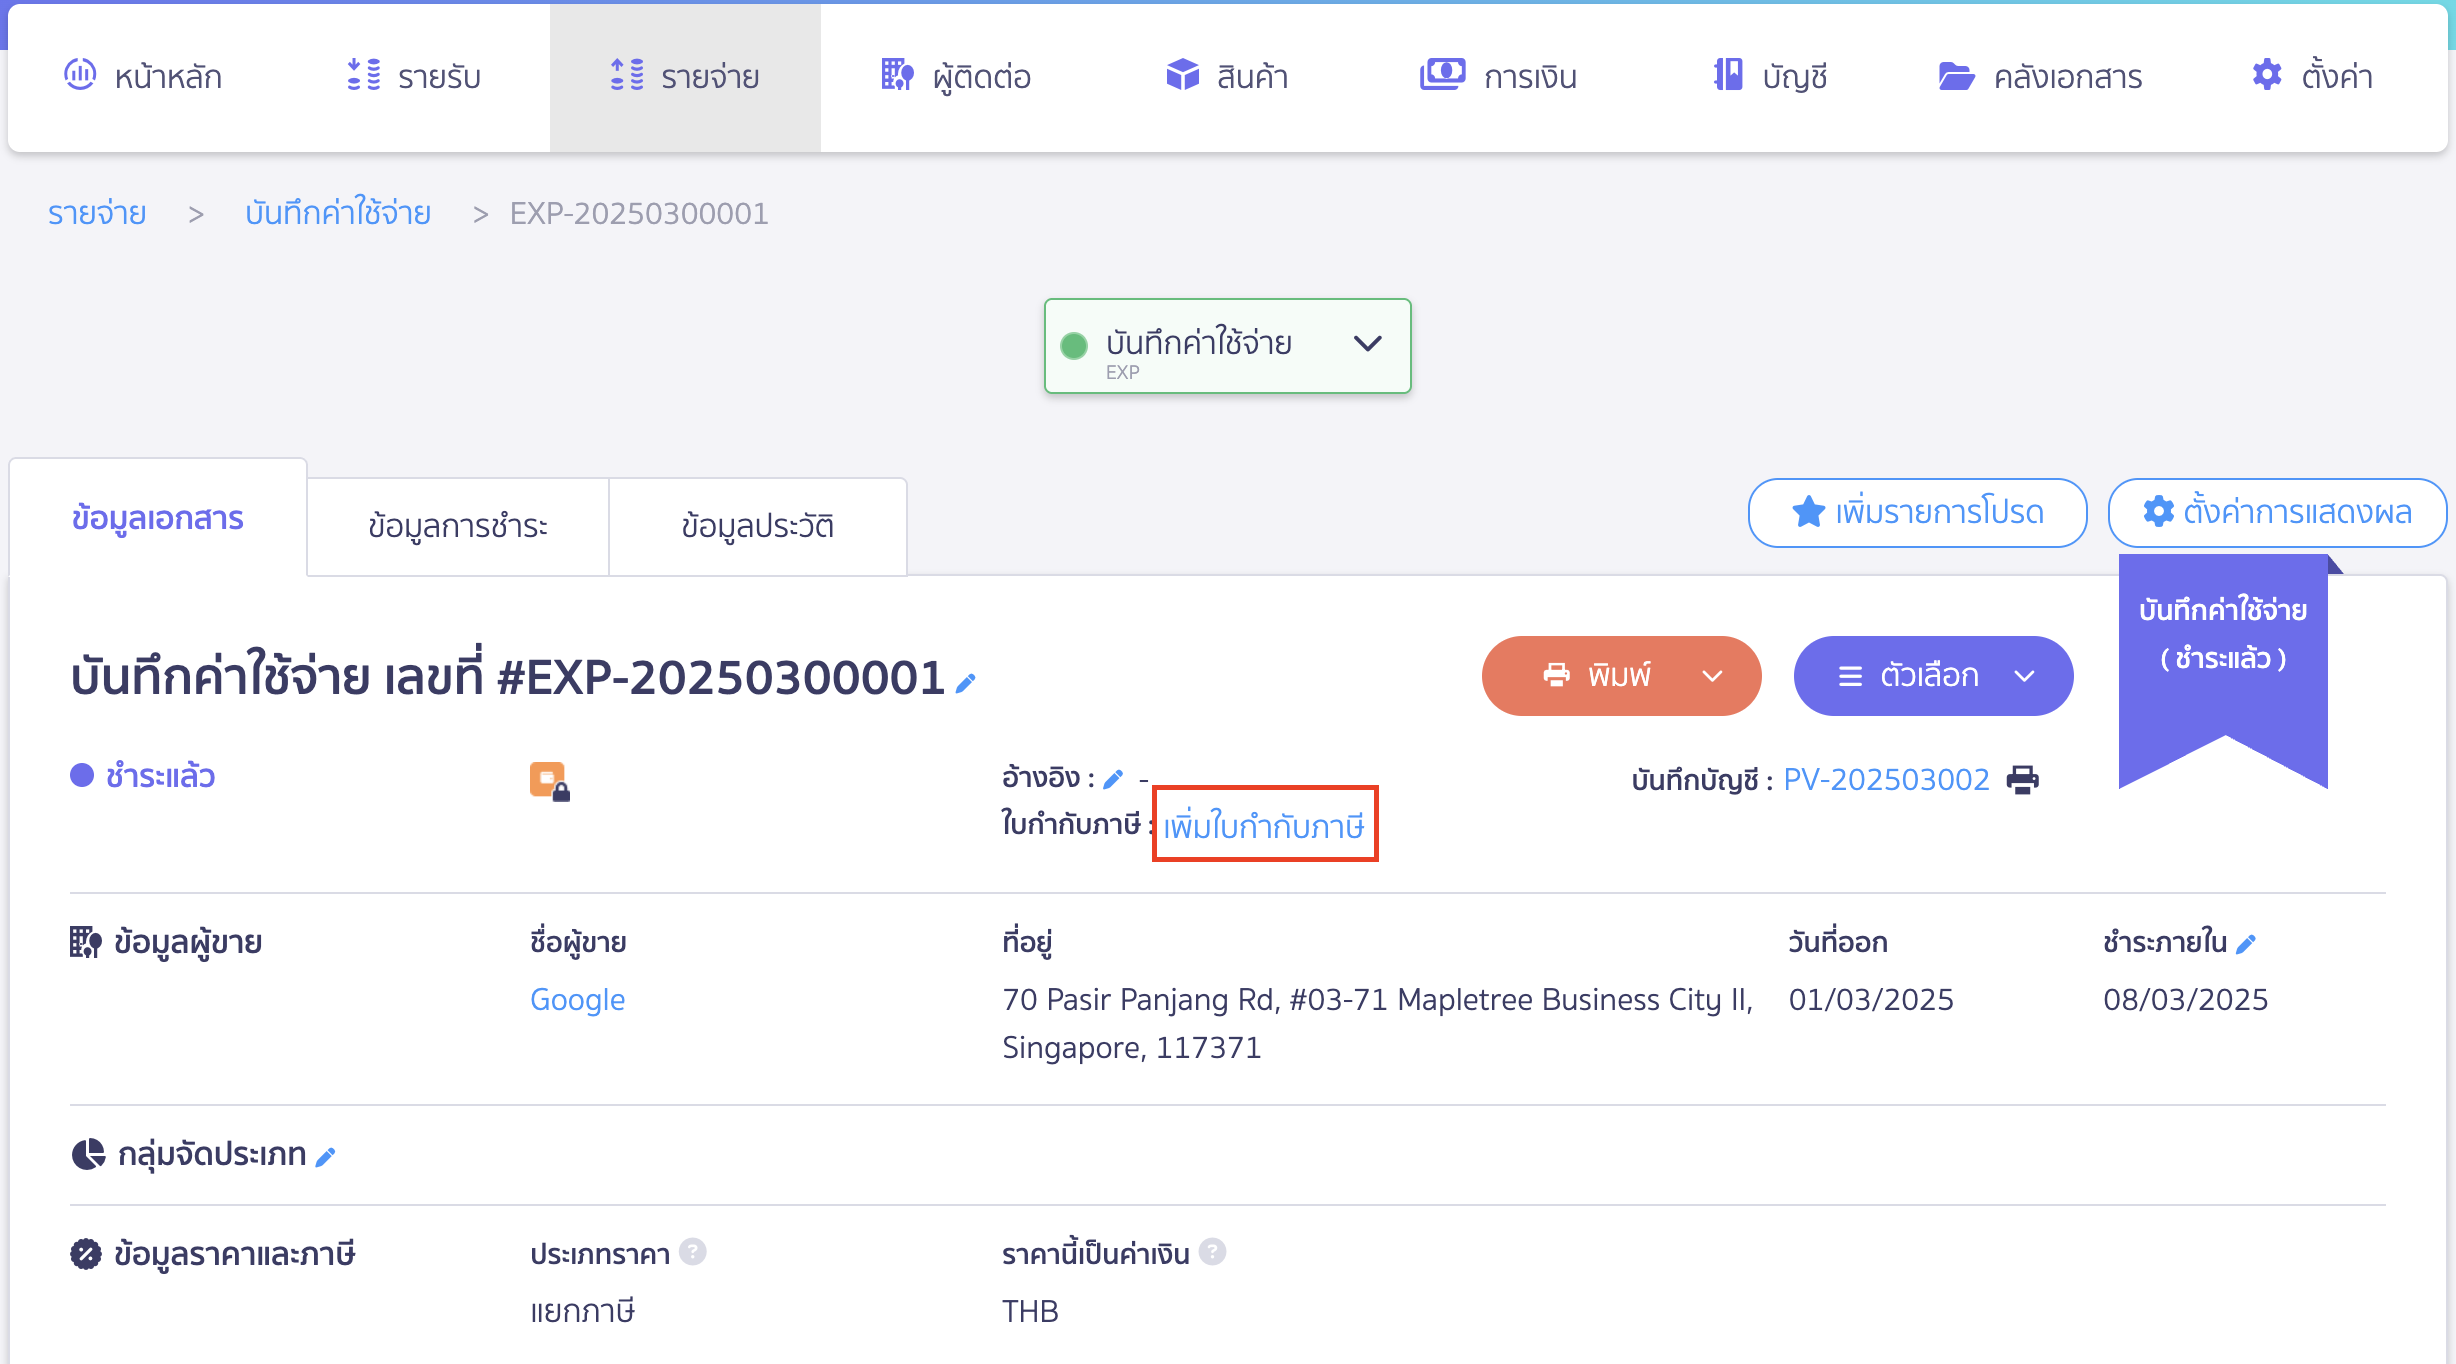Viewport: 2456px width, 1364px height.
Task: Click the printer icon beside PV-202503002
Action: tap(2022, 779)
